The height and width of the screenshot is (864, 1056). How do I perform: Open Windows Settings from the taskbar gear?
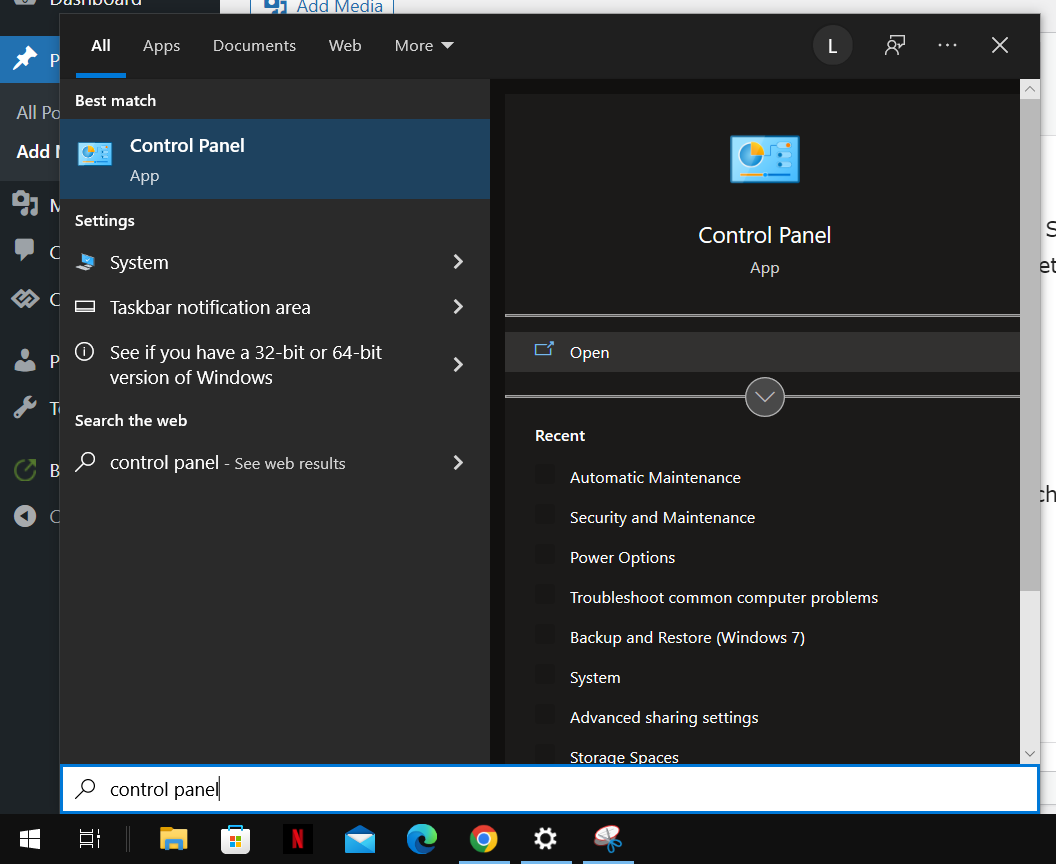(x=546, y=839)
